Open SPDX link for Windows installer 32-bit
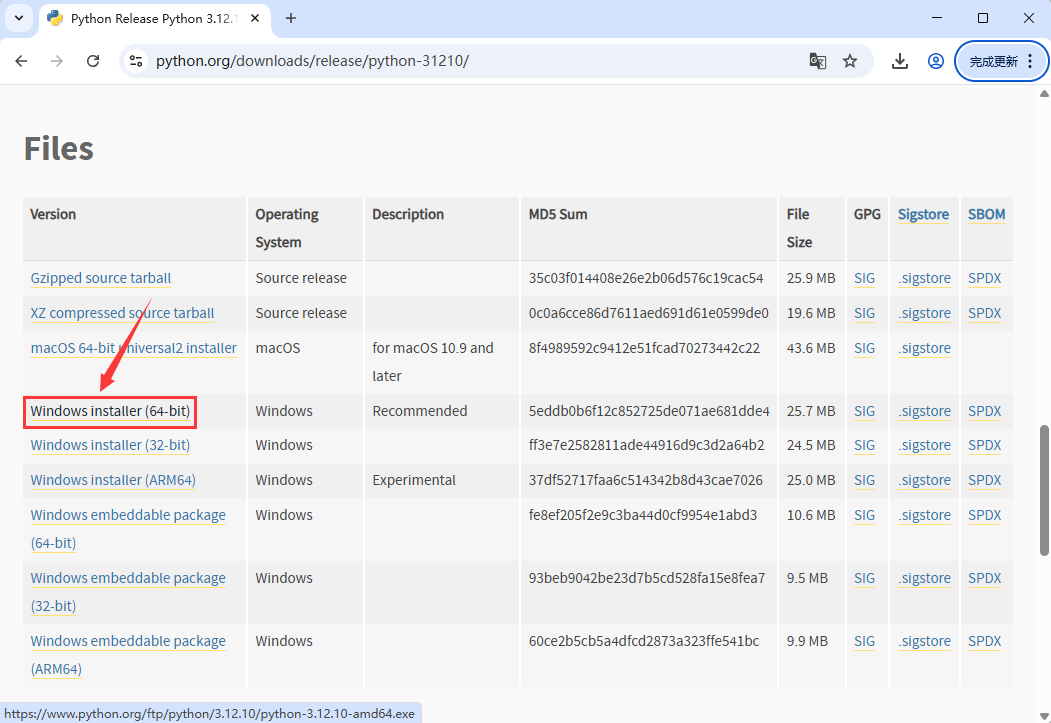1051x723 pixels. click(x=984, y=445)
